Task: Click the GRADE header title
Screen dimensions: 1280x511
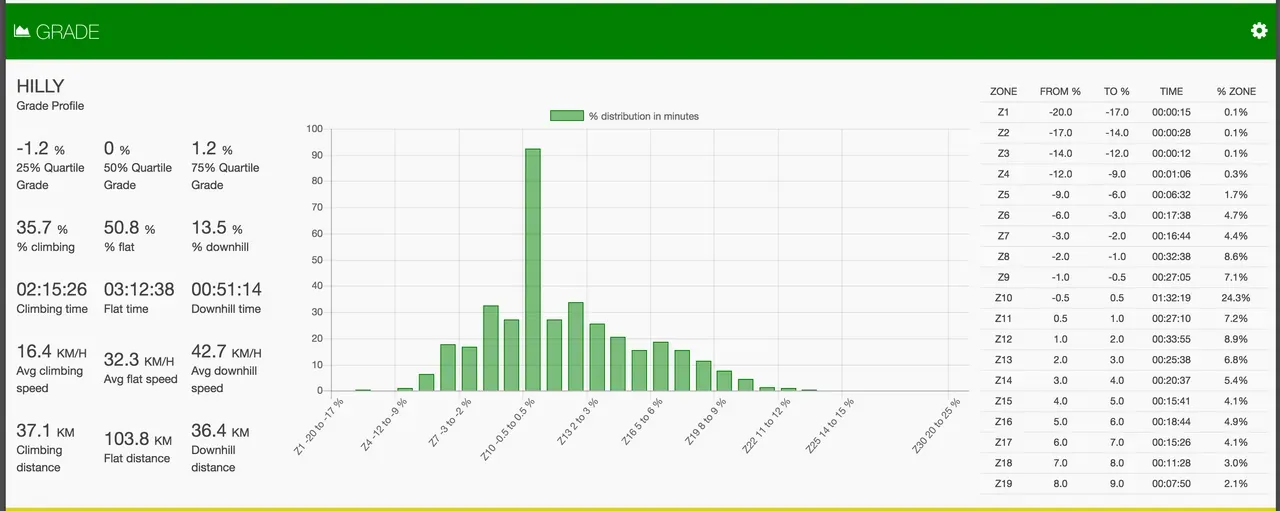Action: click(67, 32)
